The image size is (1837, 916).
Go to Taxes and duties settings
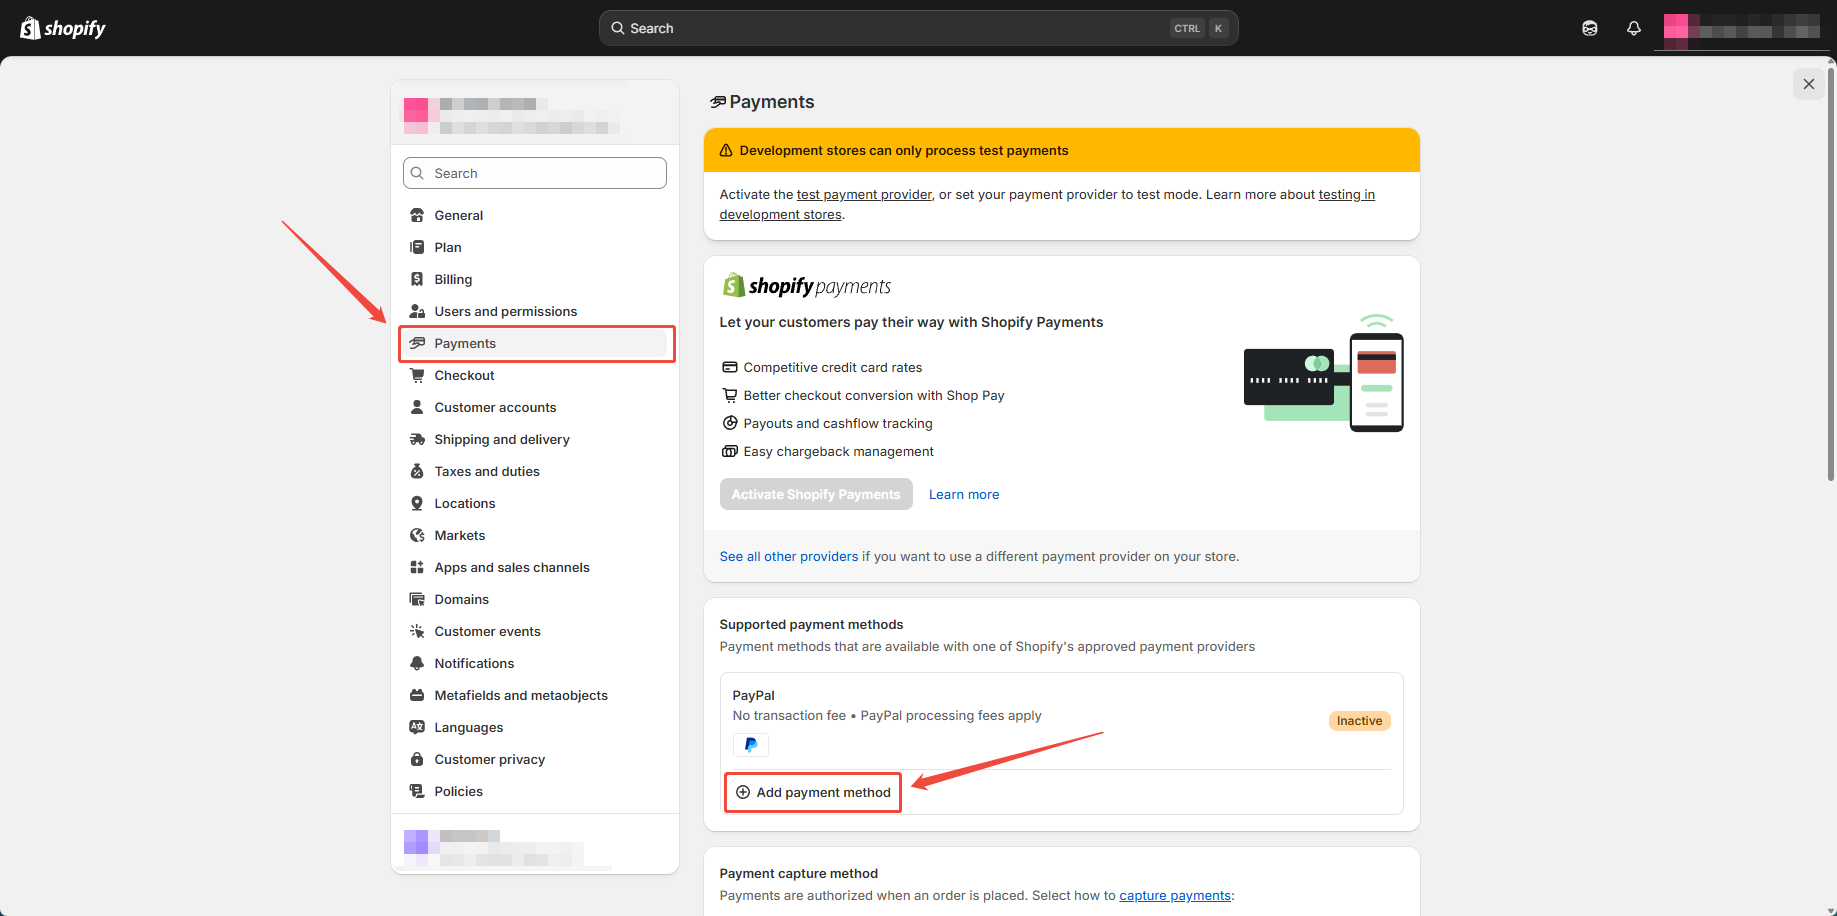(486, 471)
